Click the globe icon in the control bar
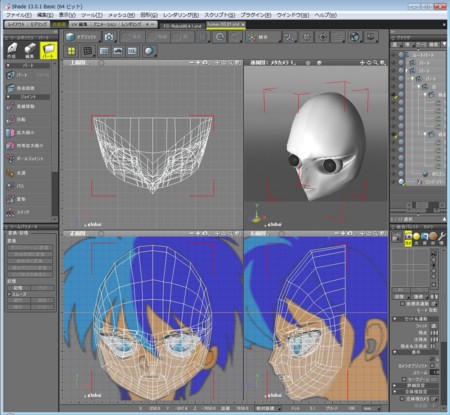 point(355,37)
